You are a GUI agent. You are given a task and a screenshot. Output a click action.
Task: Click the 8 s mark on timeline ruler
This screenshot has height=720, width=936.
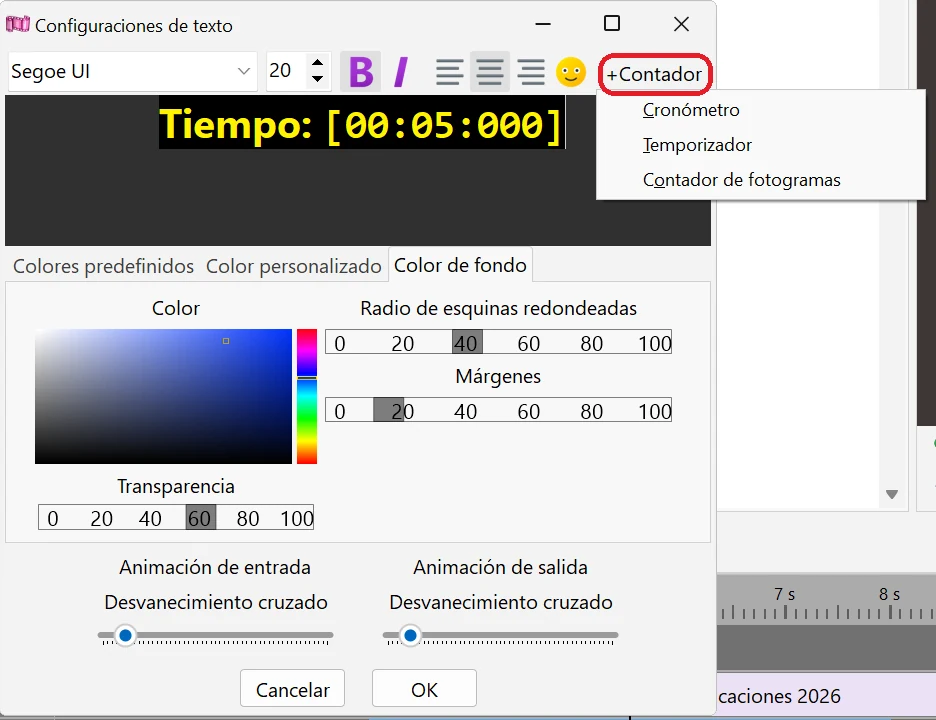point(889,595)
